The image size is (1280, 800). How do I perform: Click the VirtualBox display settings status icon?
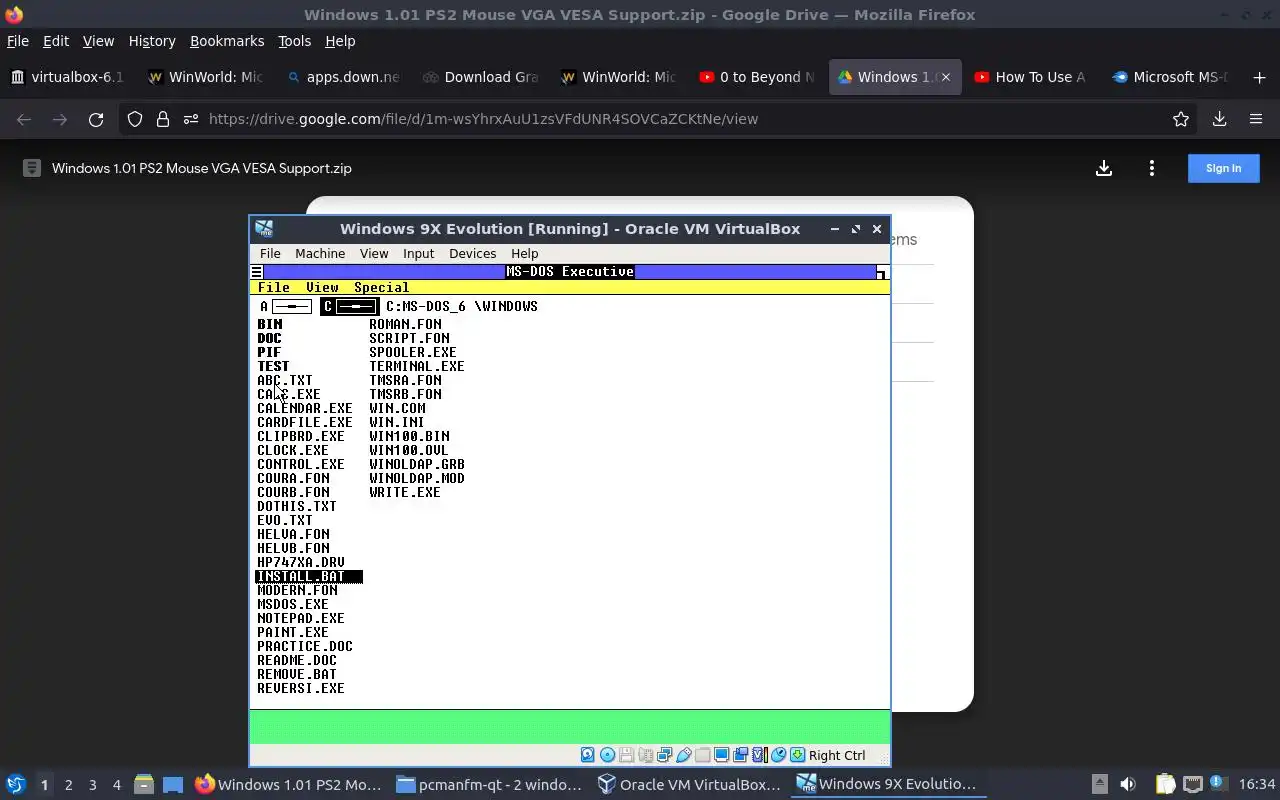(721, 755)
